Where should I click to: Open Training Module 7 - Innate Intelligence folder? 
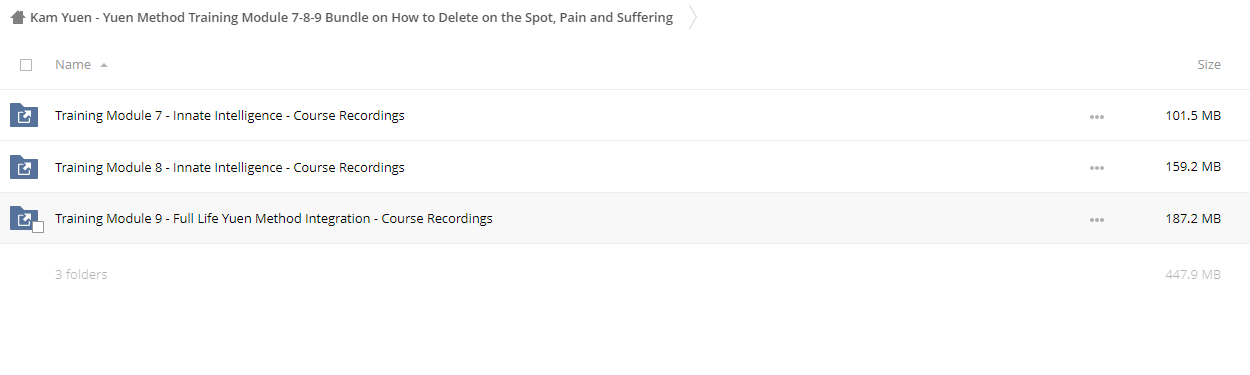230,116
